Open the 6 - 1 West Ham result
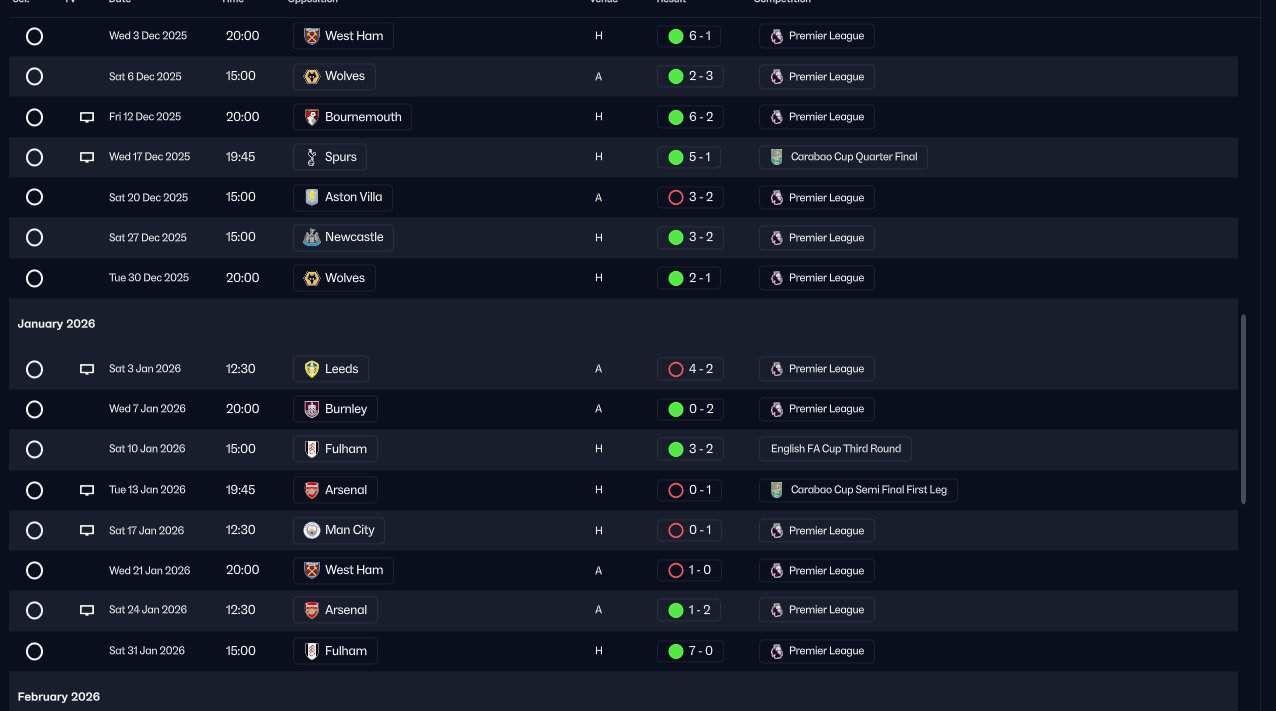 coord(689,36)
